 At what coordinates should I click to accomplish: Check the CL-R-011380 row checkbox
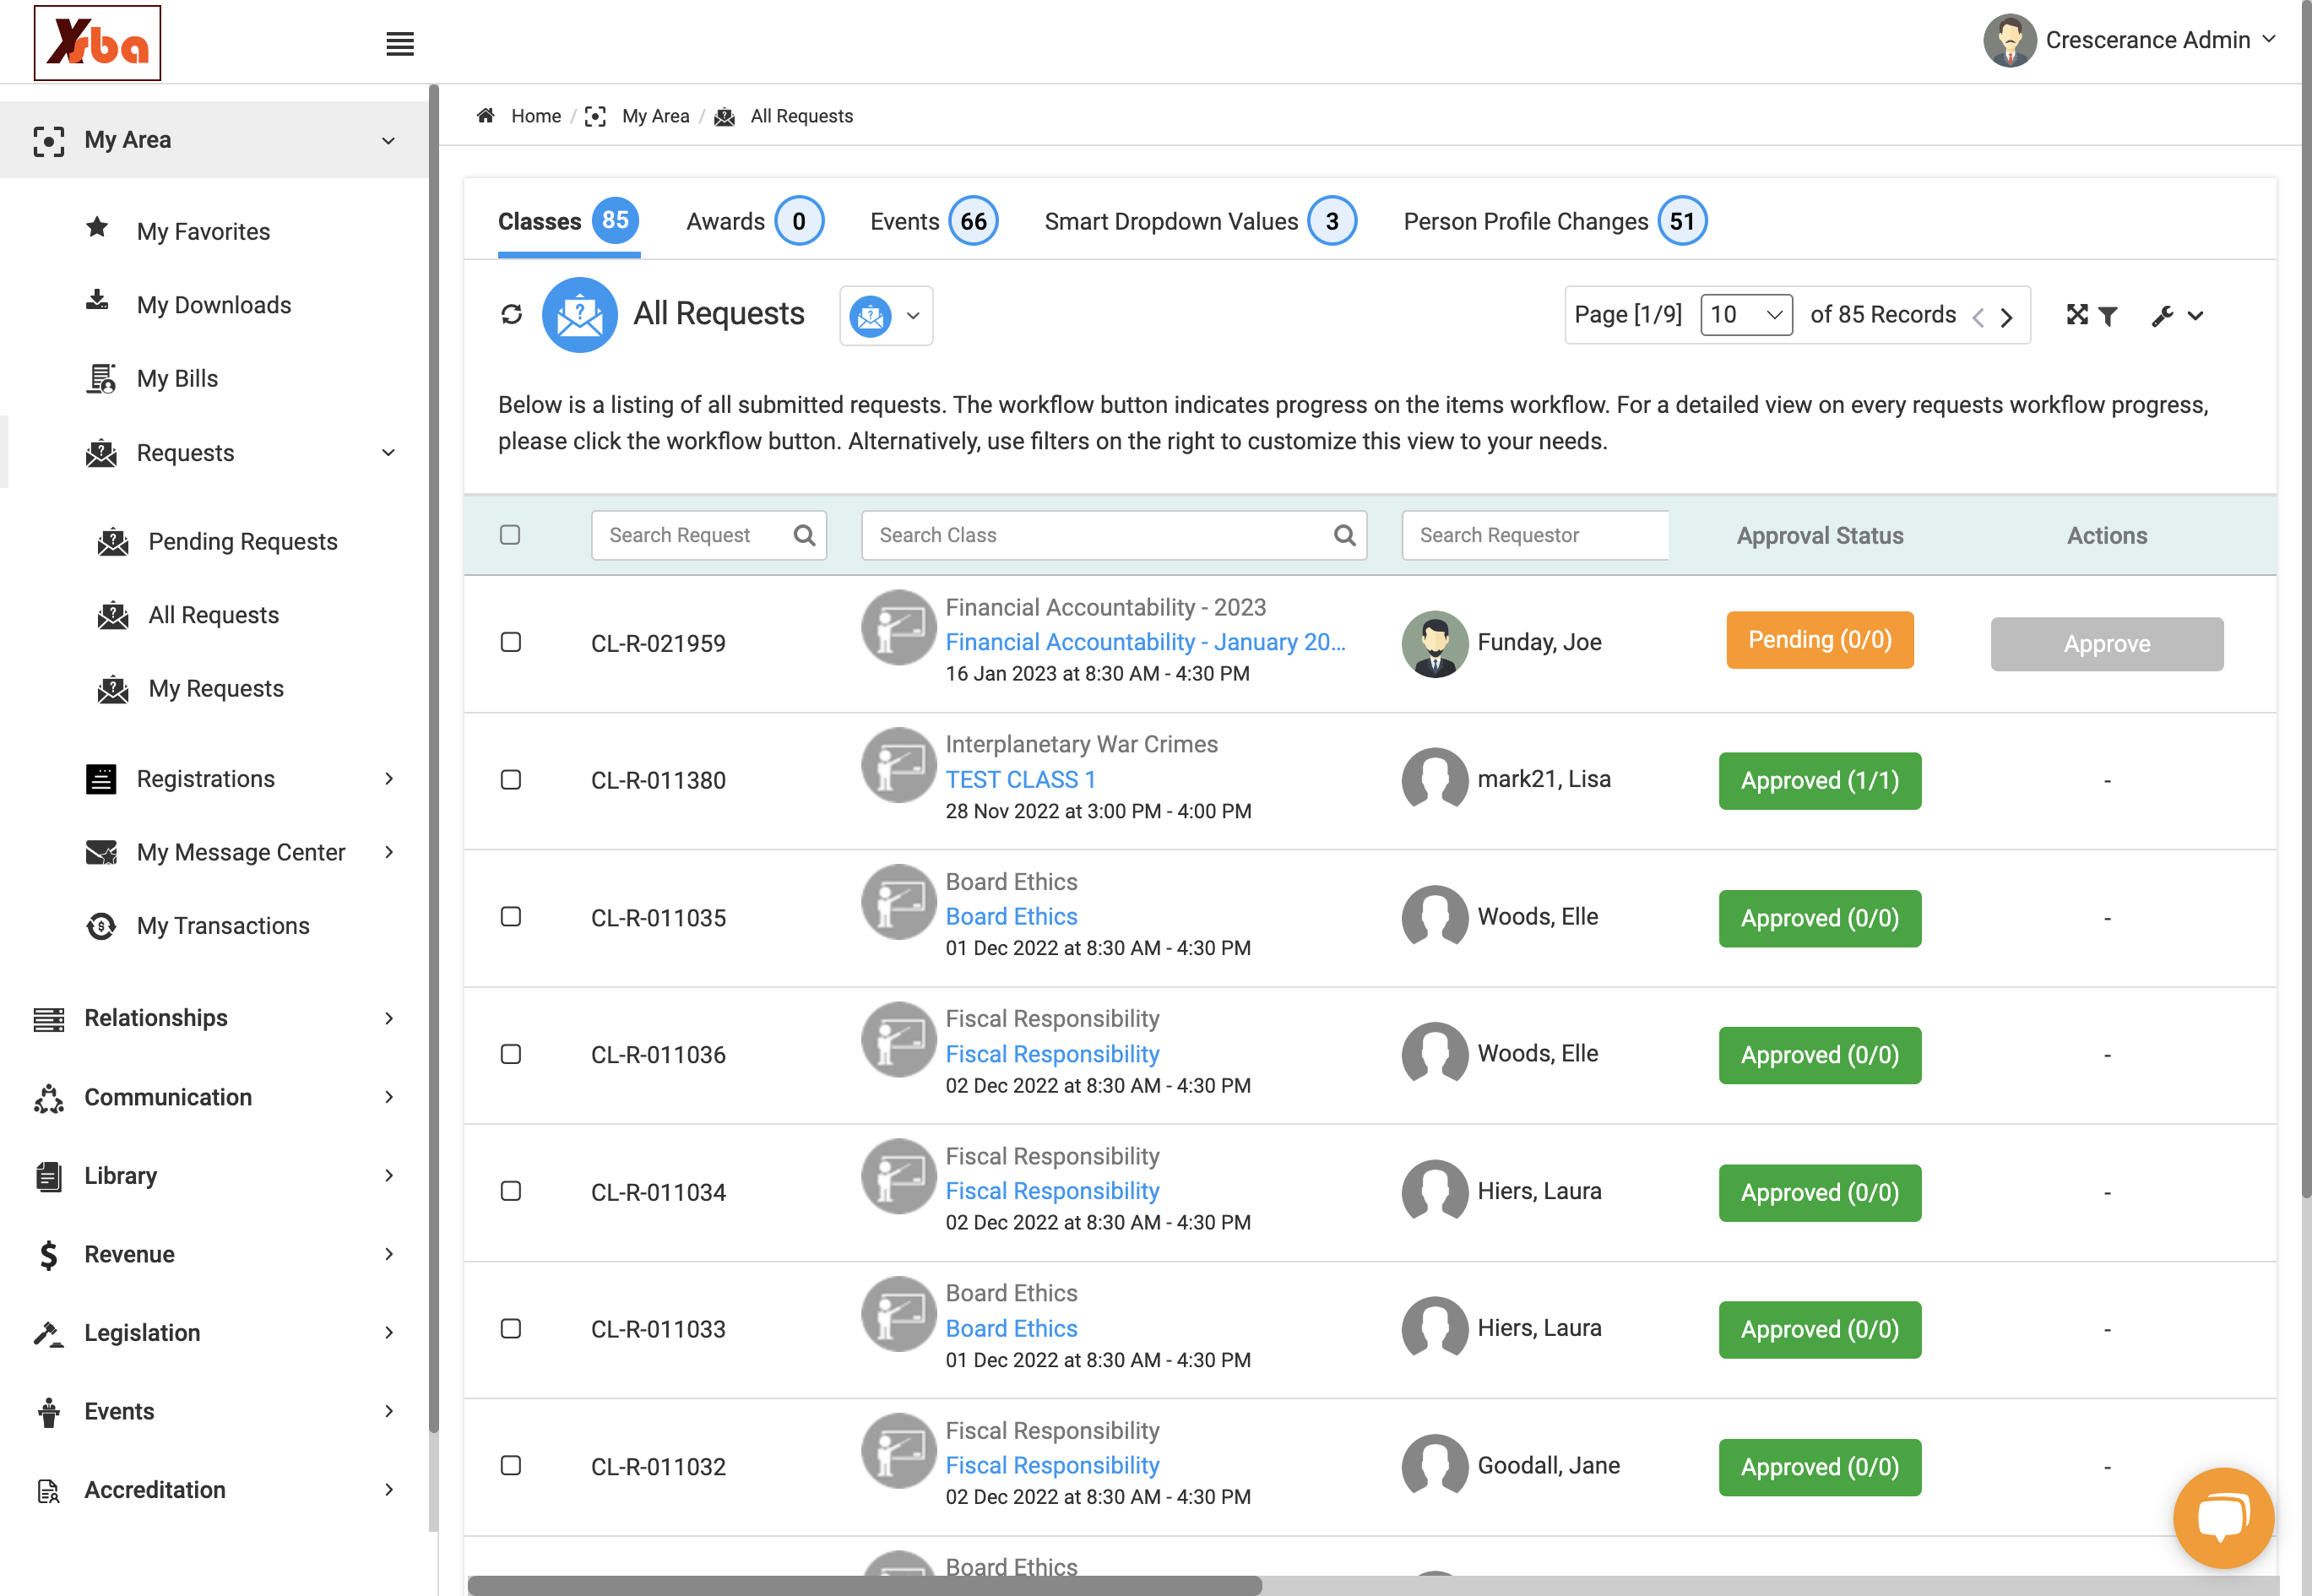pyautogui.click(x=510, y=779)
